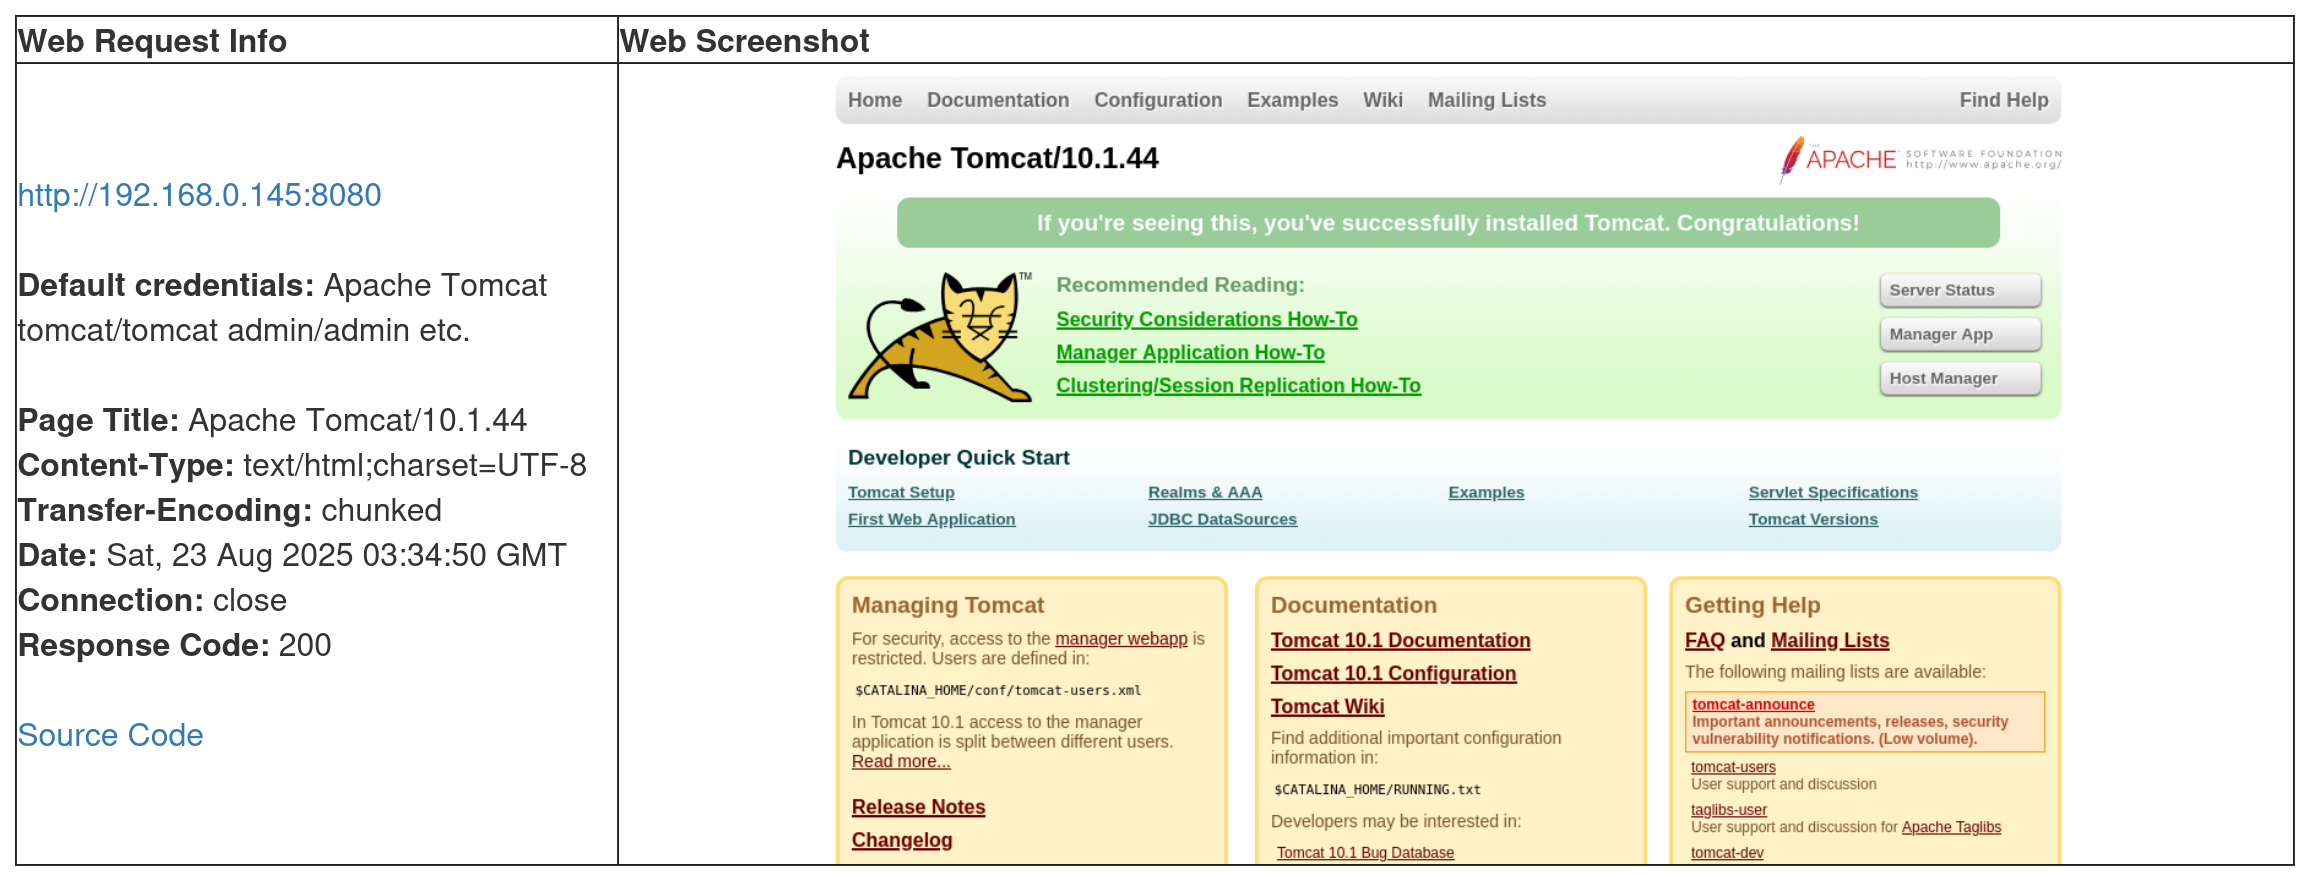Click the Transfer-Encoding: chunked text

(230, 510)
